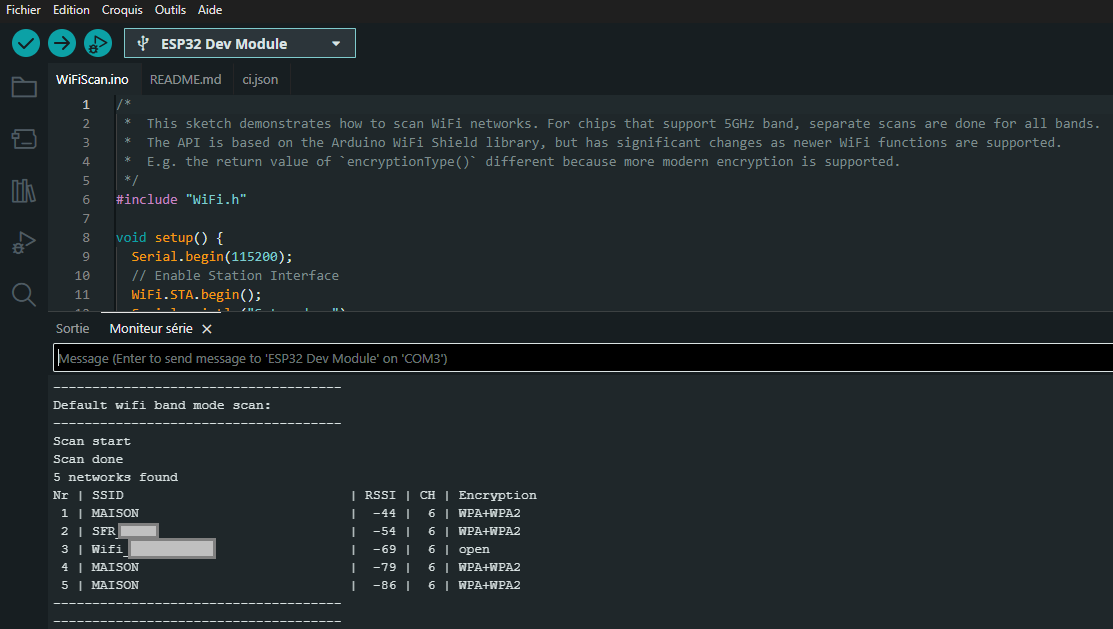Open the Search magnifier icon in sidebar
Screen dimensions: 1113x629
(x=24, y=294)
